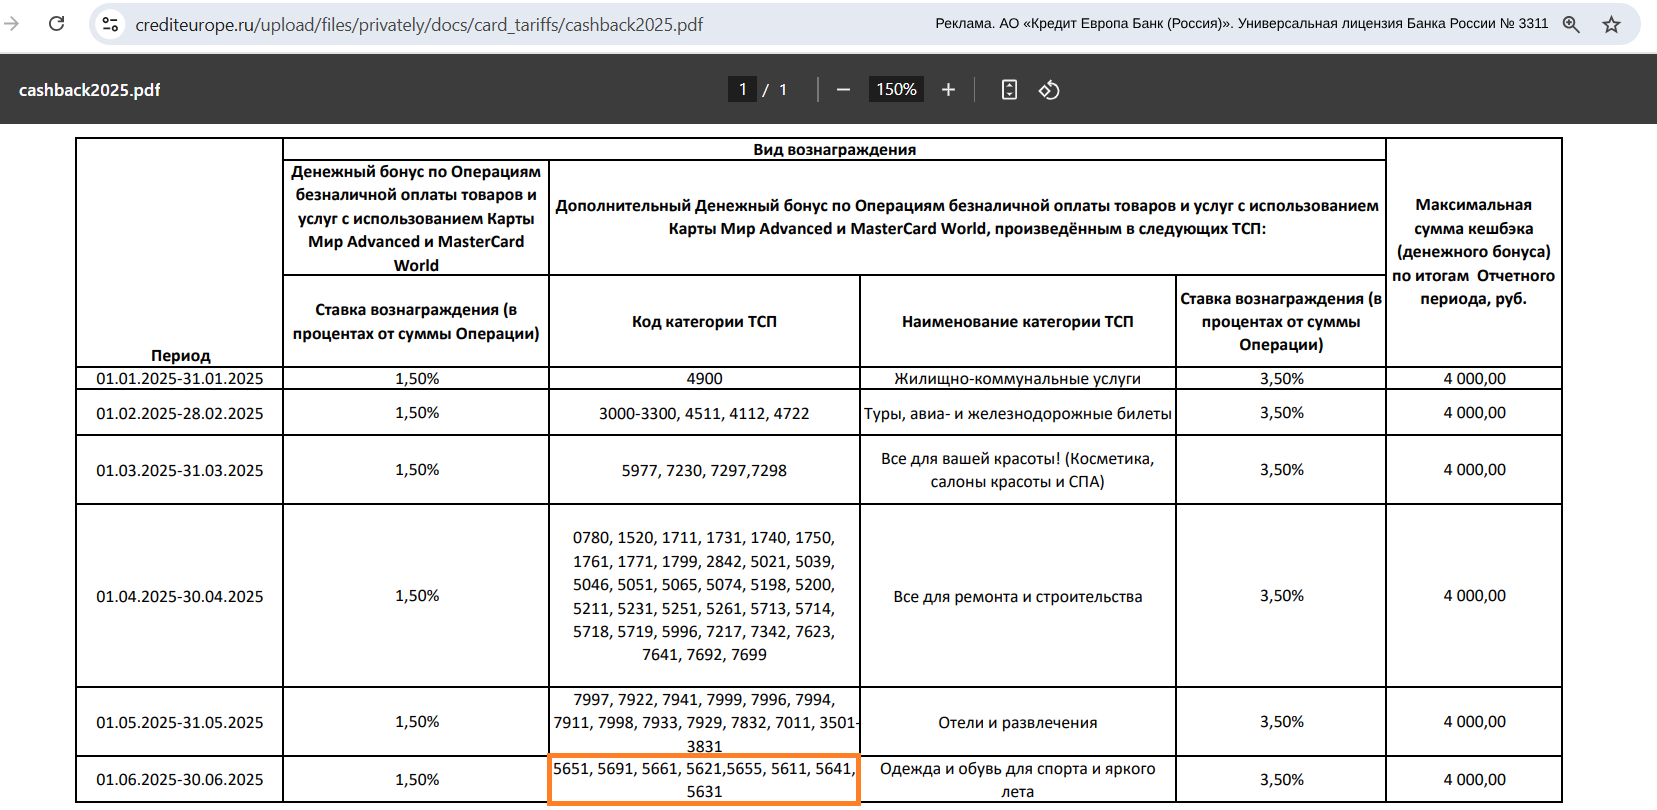Zoom out the PDF with minus
Image resolution: width=1657 pixels, height=810 pixels.
pyautogui.click(x=843, y=89)
